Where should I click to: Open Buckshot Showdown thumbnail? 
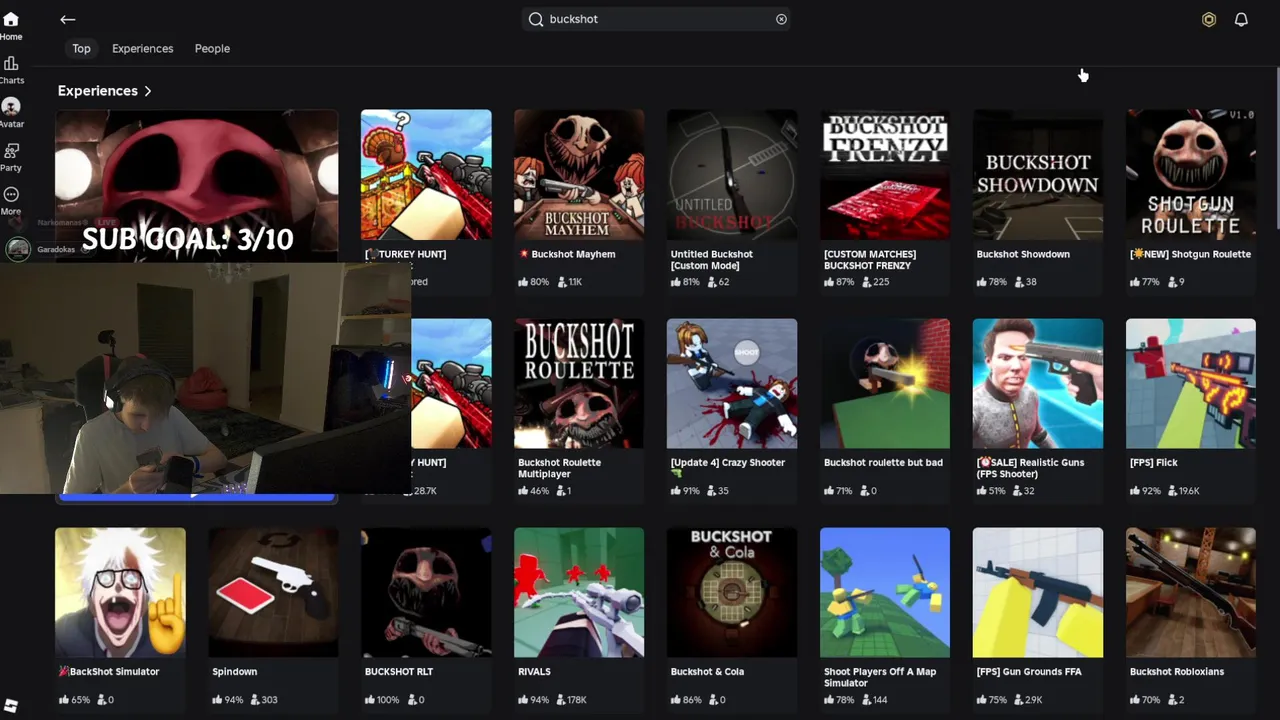coord(1038,175)
